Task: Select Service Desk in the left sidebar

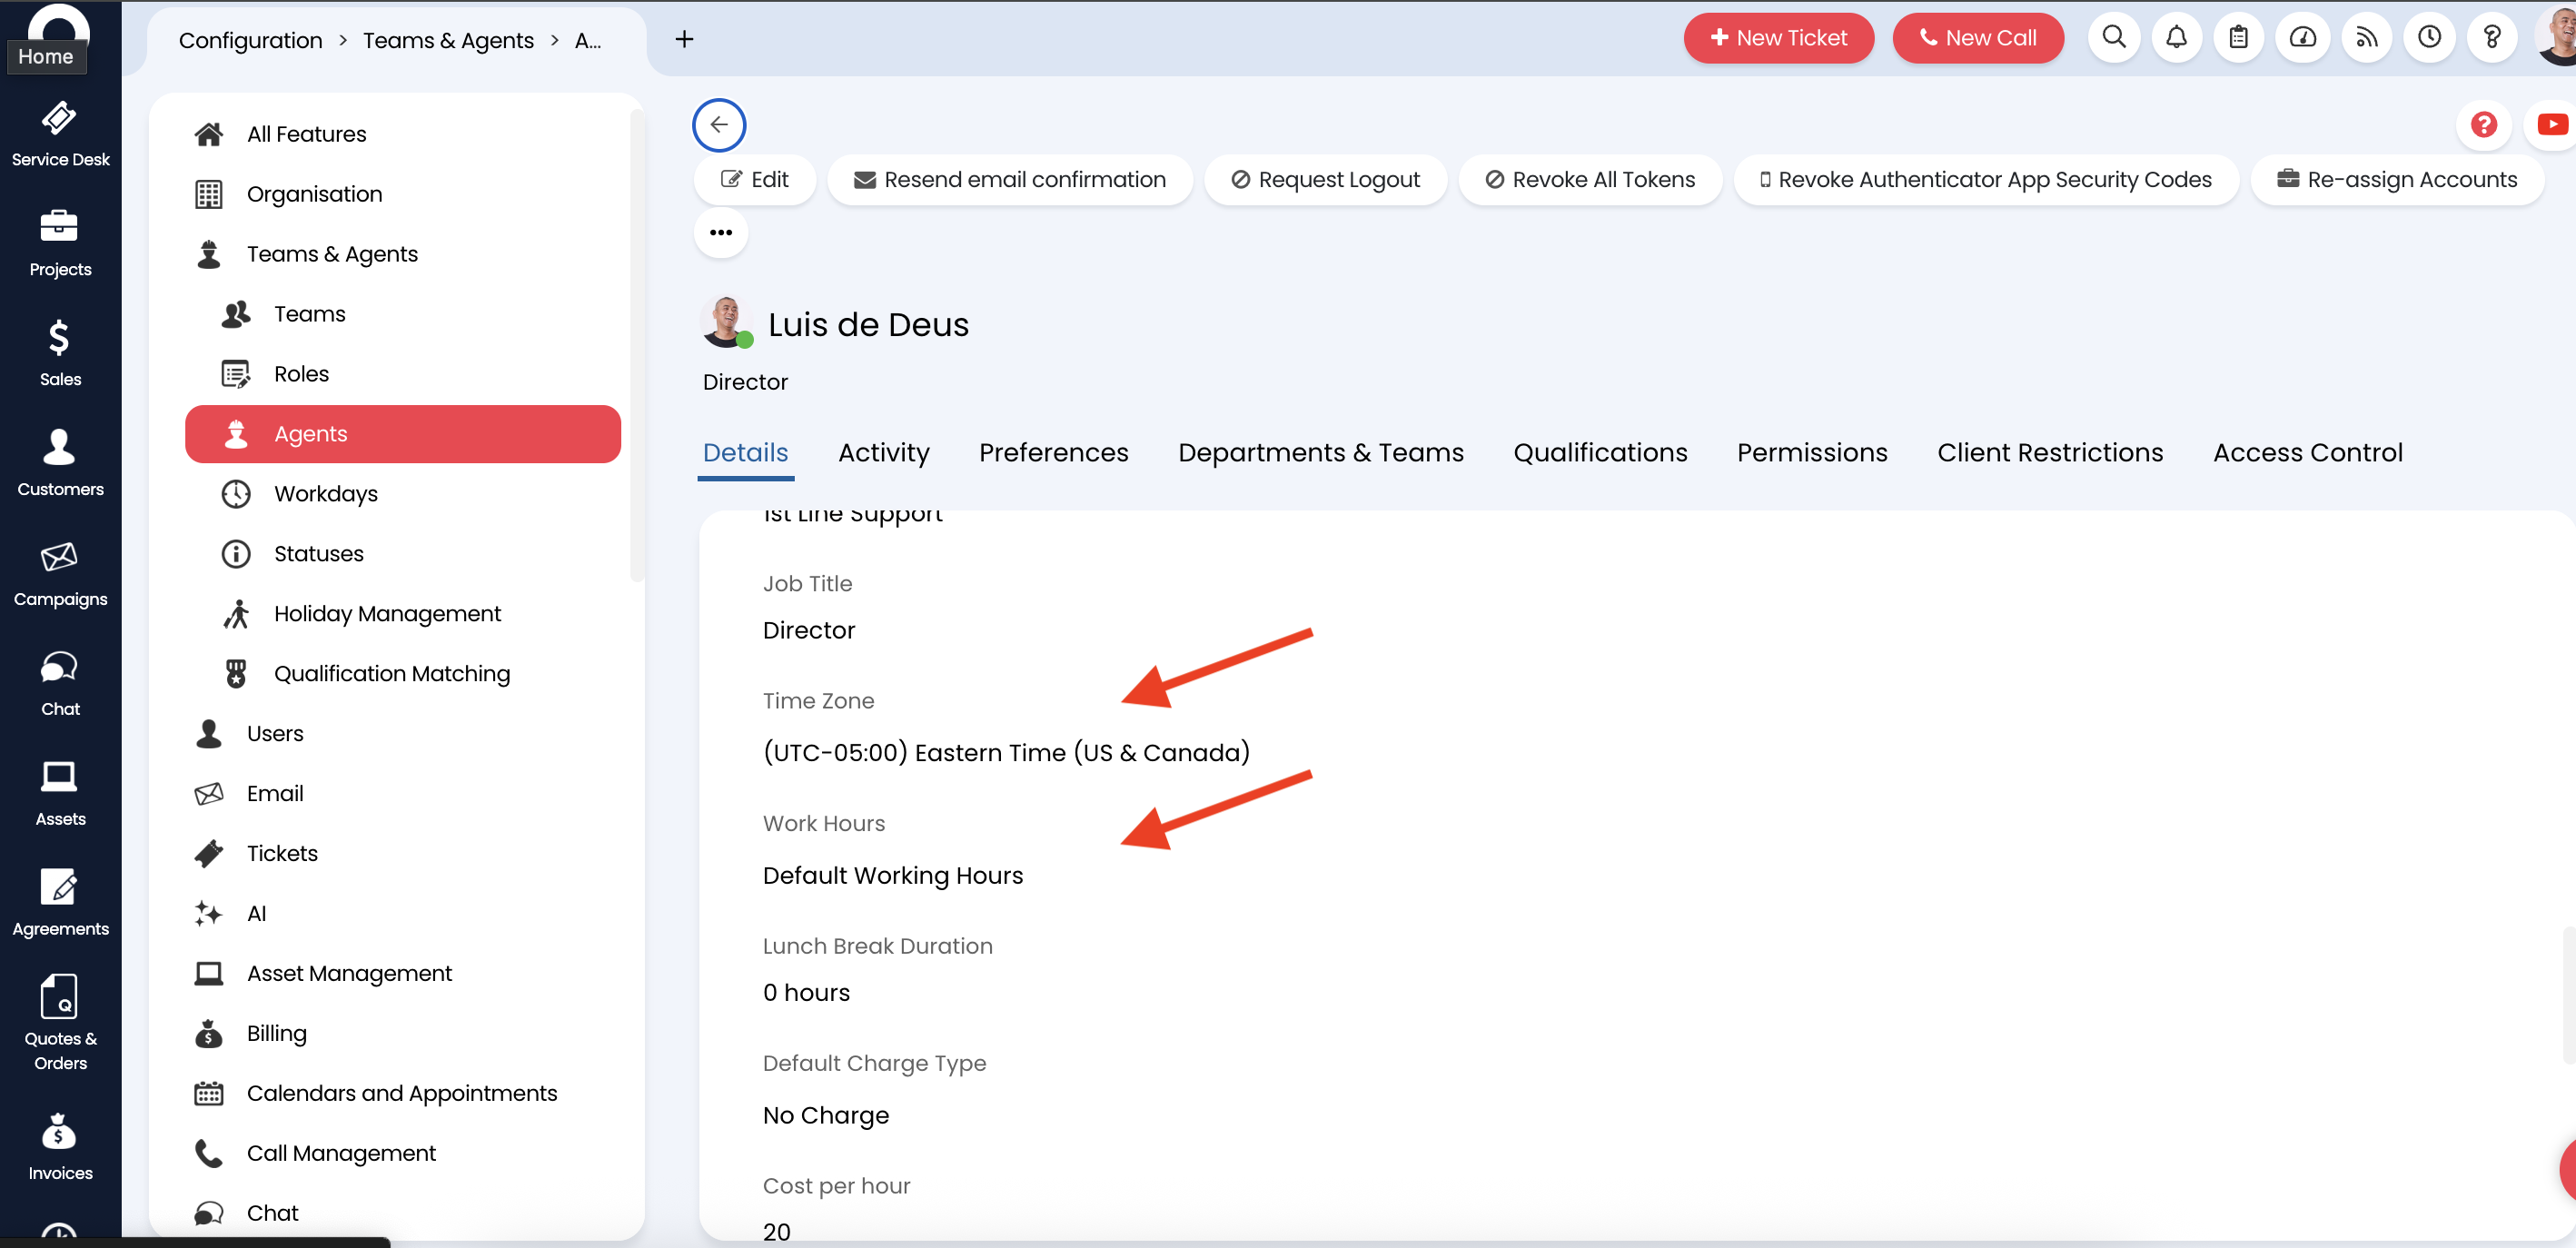Action: coord(60,135)
